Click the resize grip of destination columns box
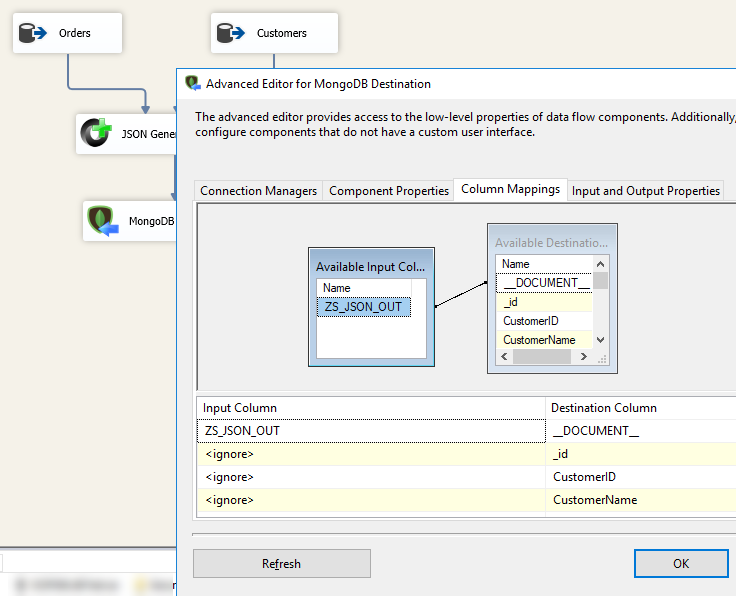Image resolution: width=736 pixels, height=596 pixels. [602, 359]
